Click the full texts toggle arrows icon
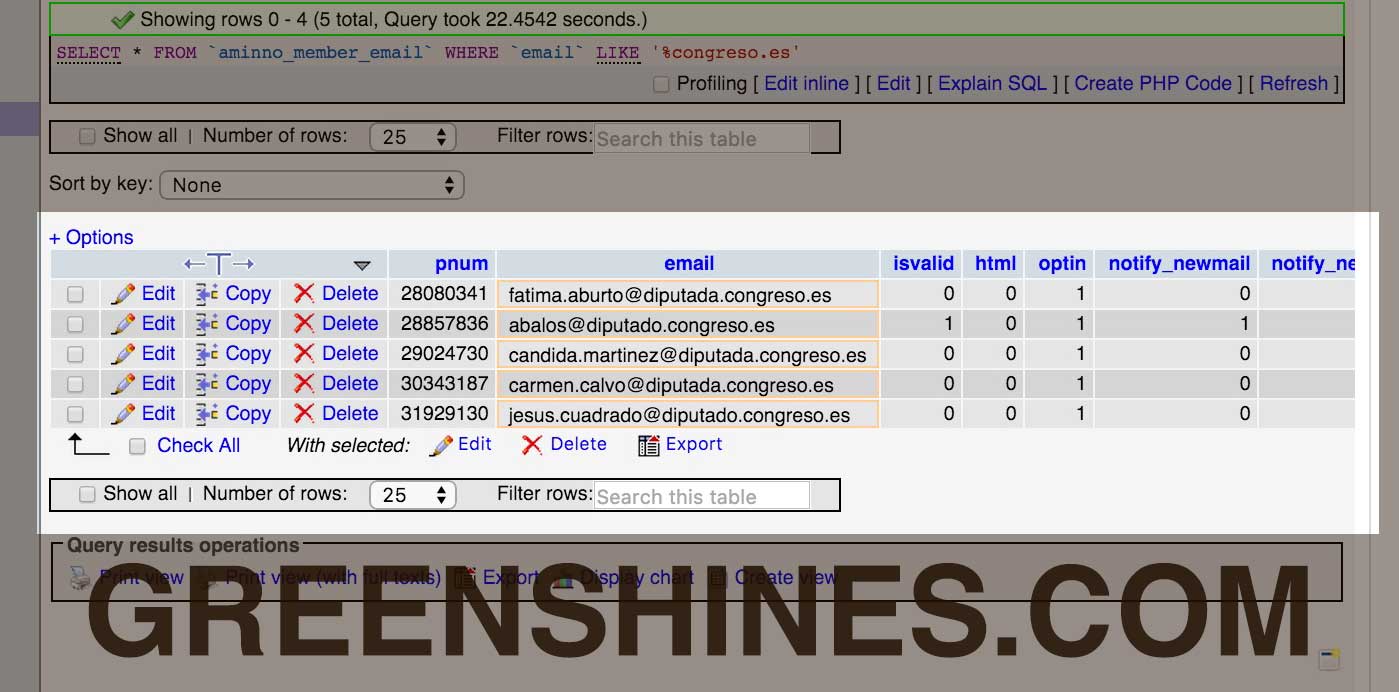 (x=219, y=264)
